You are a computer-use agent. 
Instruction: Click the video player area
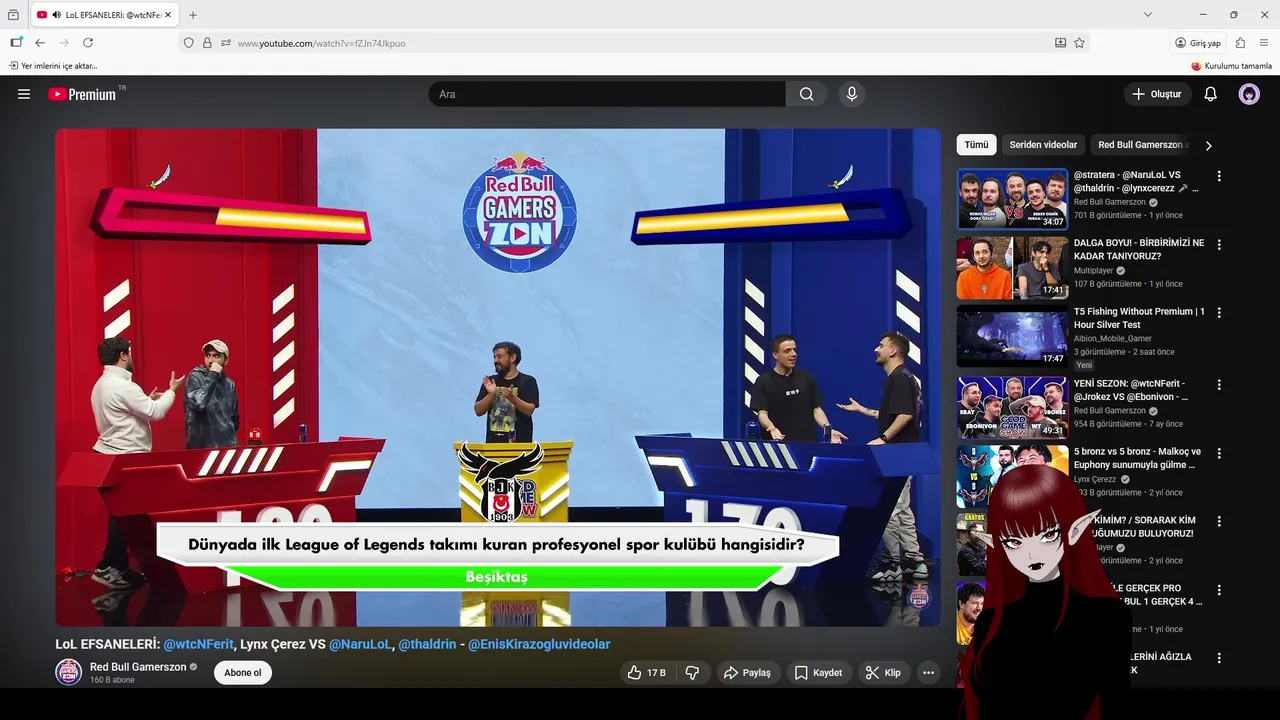tap(498, 377)
